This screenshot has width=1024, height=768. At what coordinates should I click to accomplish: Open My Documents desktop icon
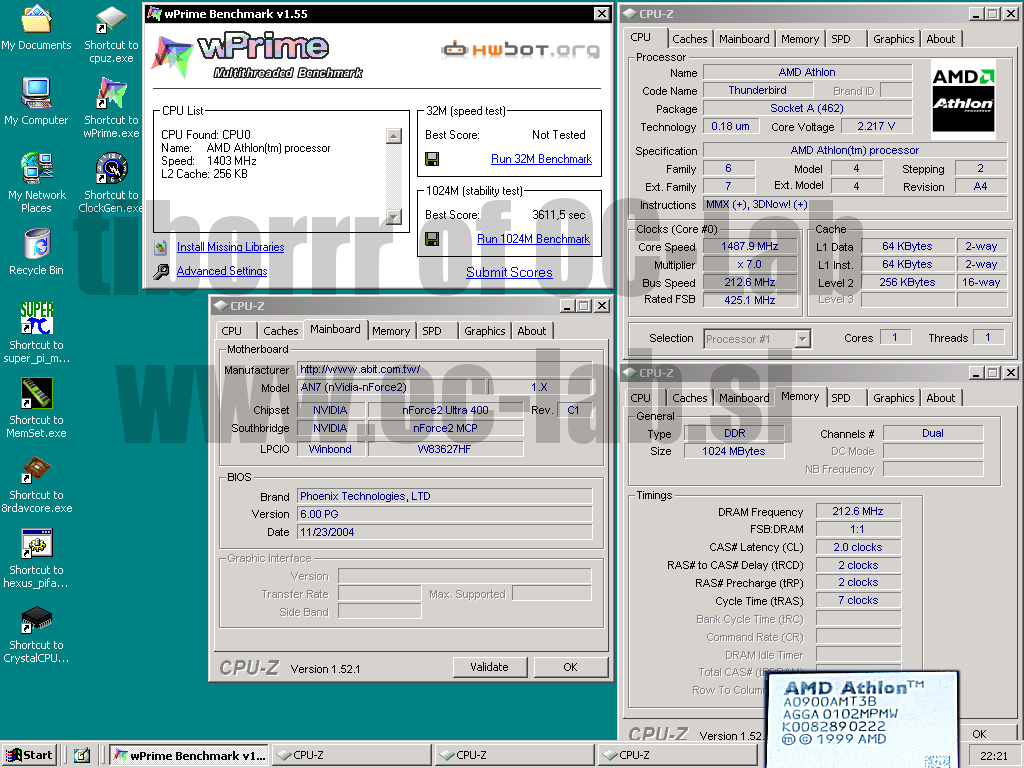pos(37,18)
